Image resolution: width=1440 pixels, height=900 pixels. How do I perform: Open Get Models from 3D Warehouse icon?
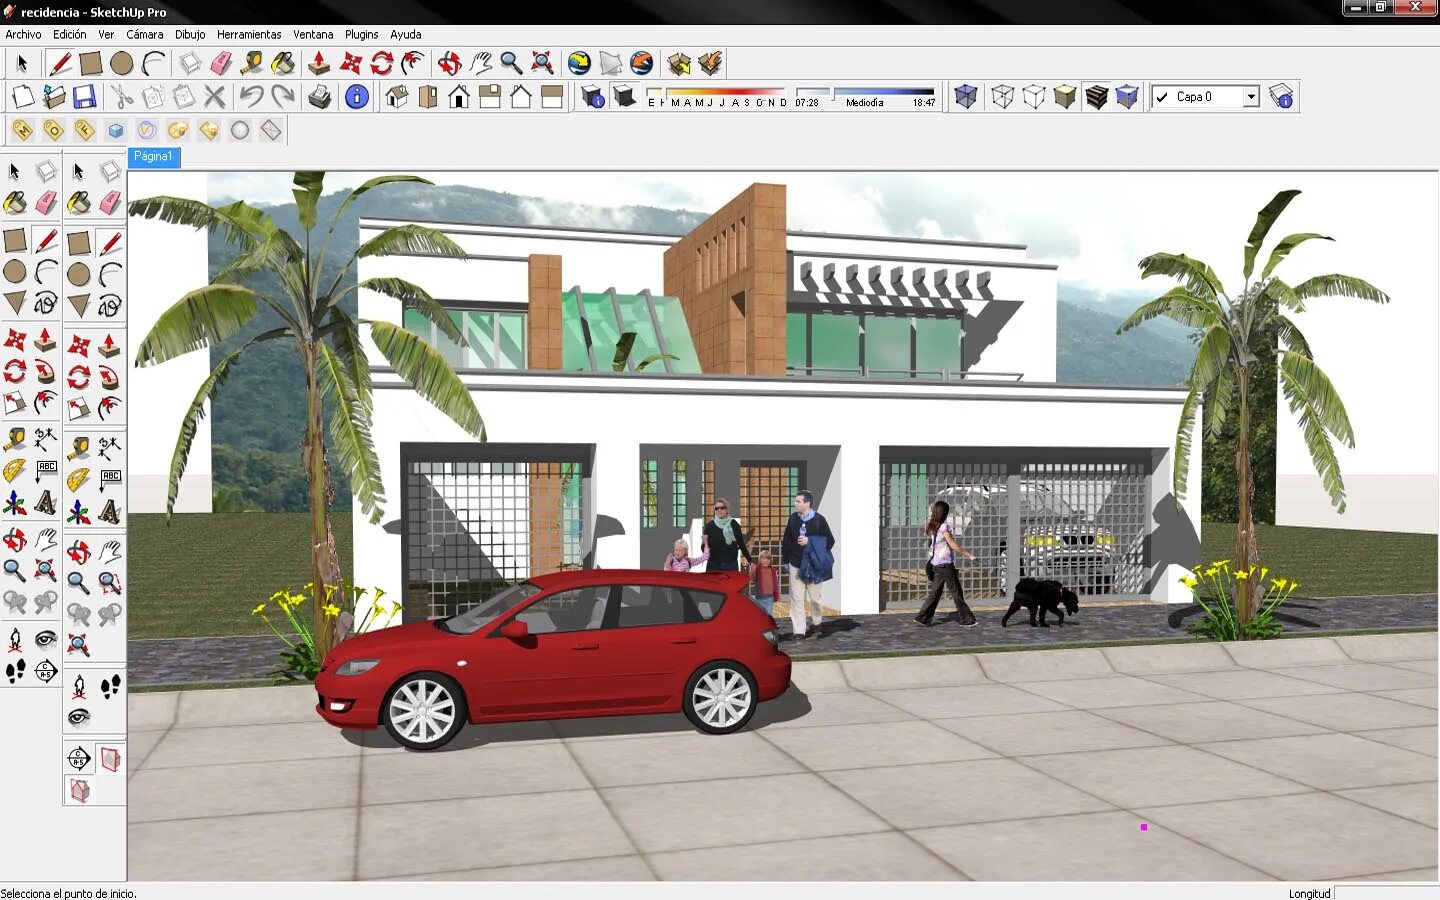[x=679, y=64]
